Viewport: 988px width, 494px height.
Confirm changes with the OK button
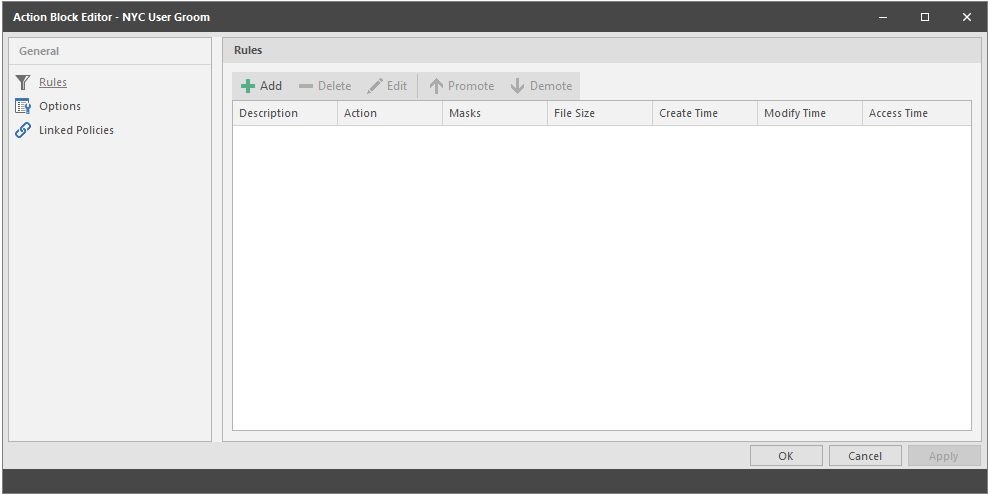point(786,456)
